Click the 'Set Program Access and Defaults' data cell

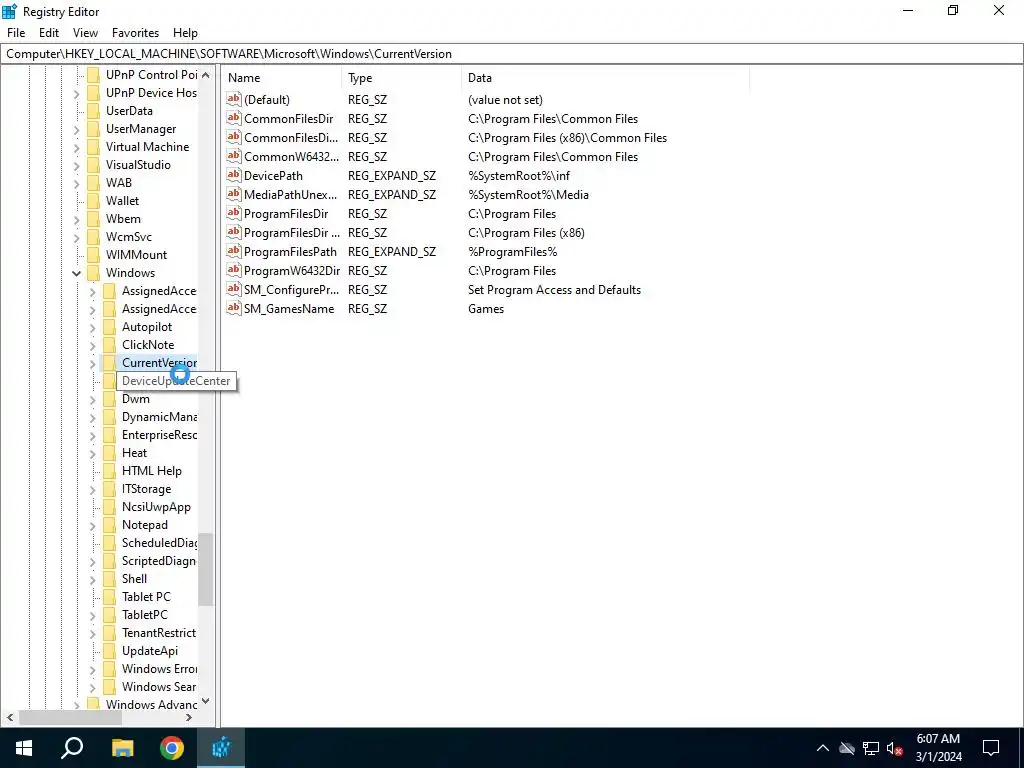tap(554, 289)
